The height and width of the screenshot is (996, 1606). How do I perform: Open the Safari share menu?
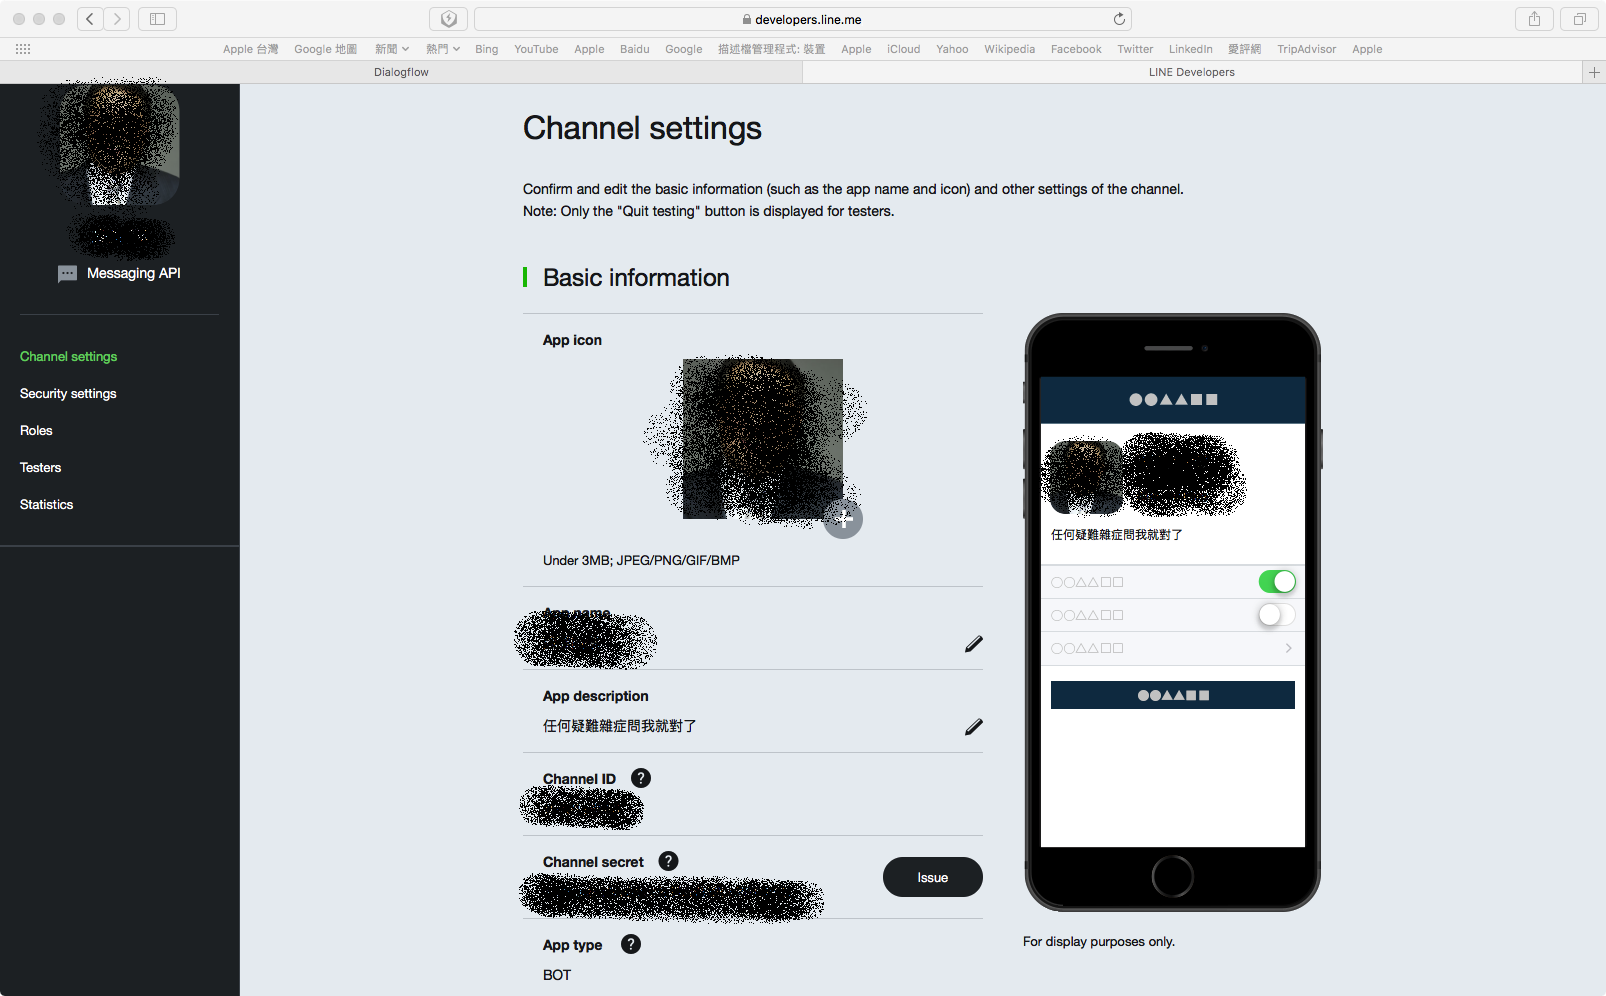[x=1533, y=18]
